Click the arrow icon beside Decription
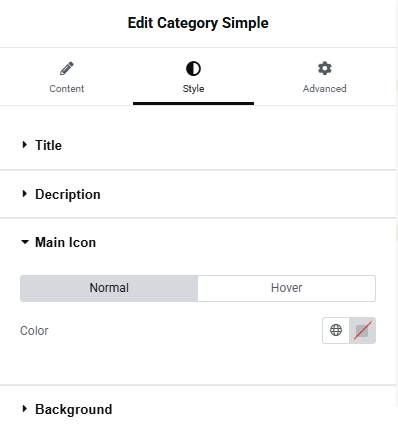The height and width of the screenshot is (438, 398). pos(24,194)
